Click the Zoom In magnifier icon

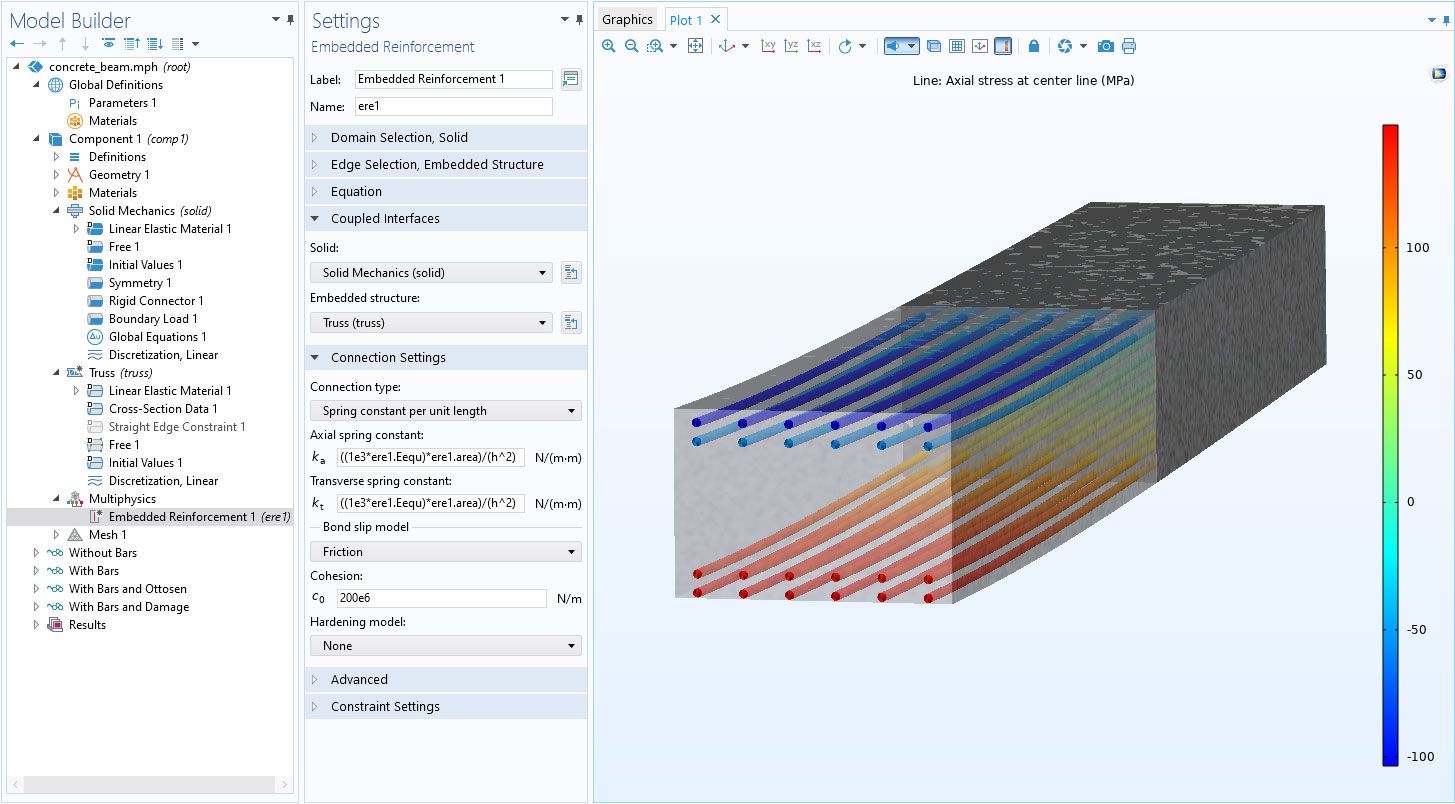tap(608, 46)
